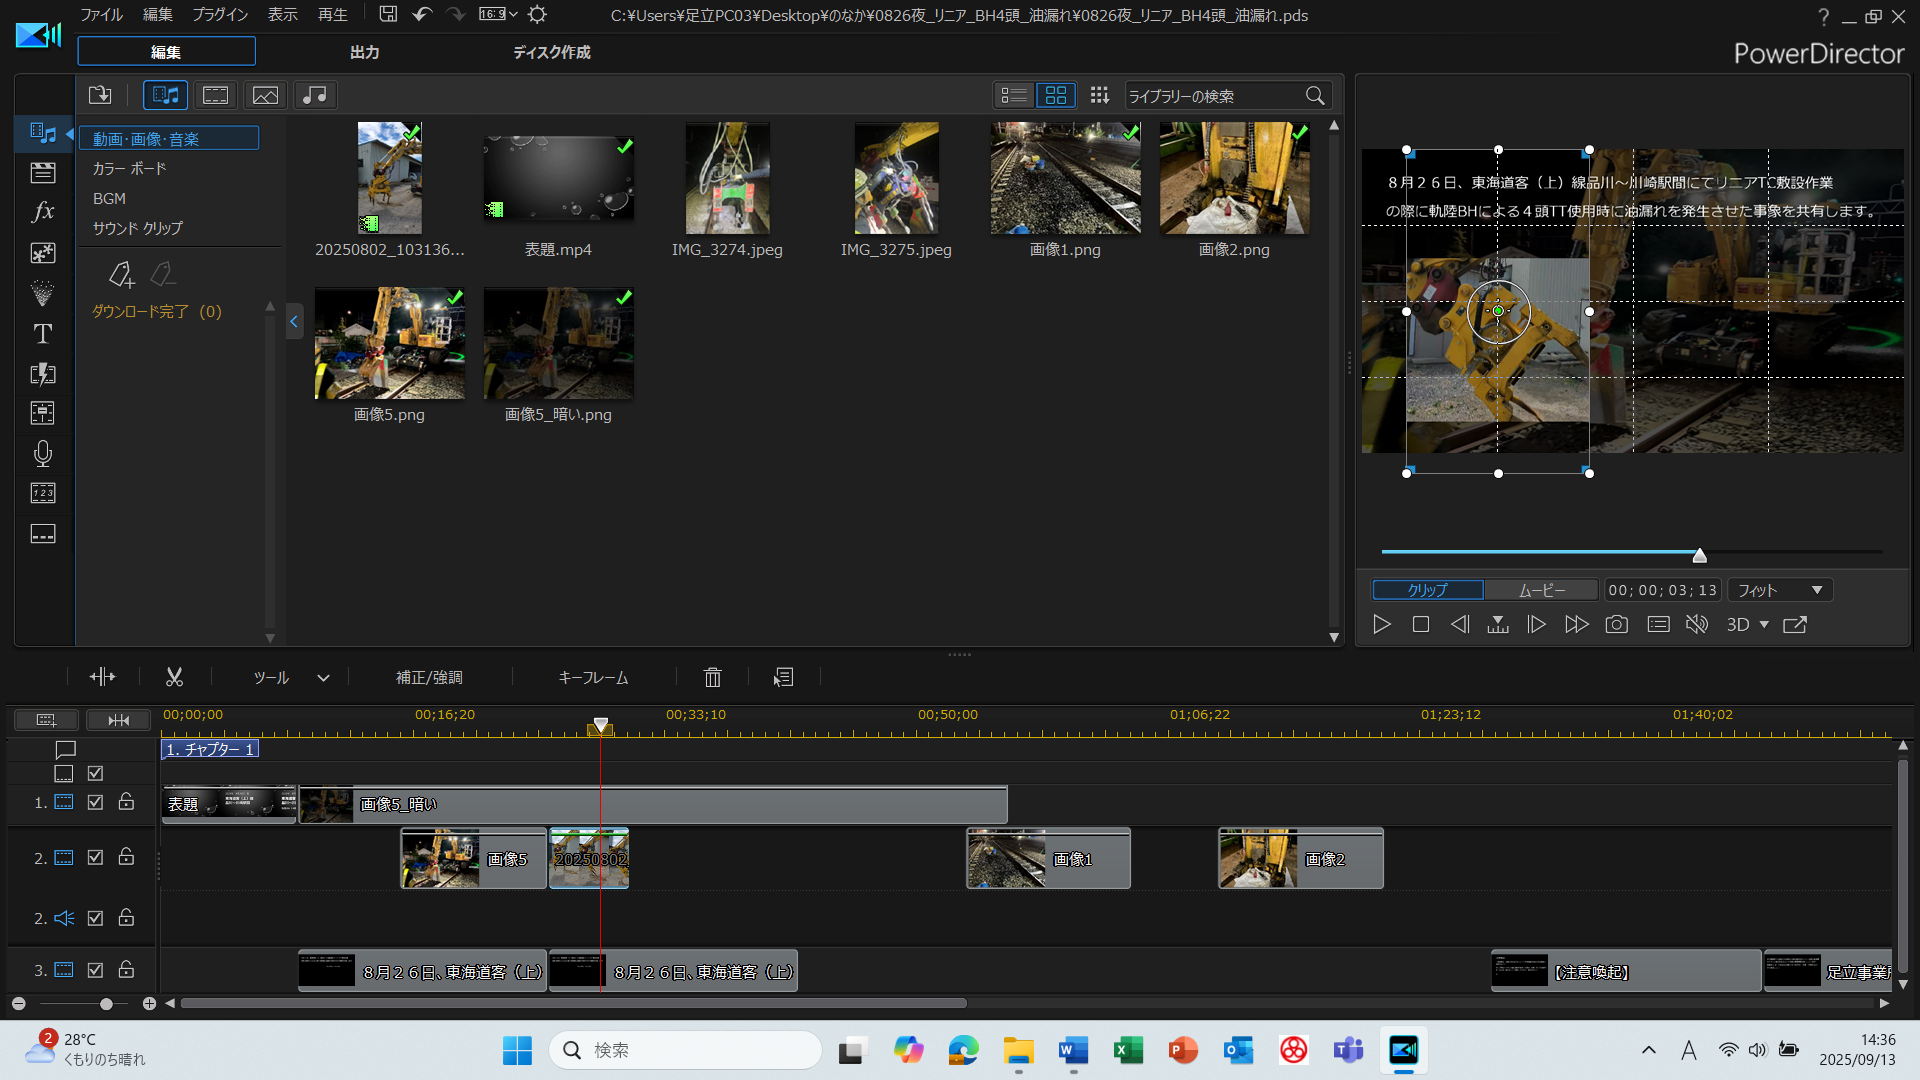Switch to the 出力 tab

(364, 52)
